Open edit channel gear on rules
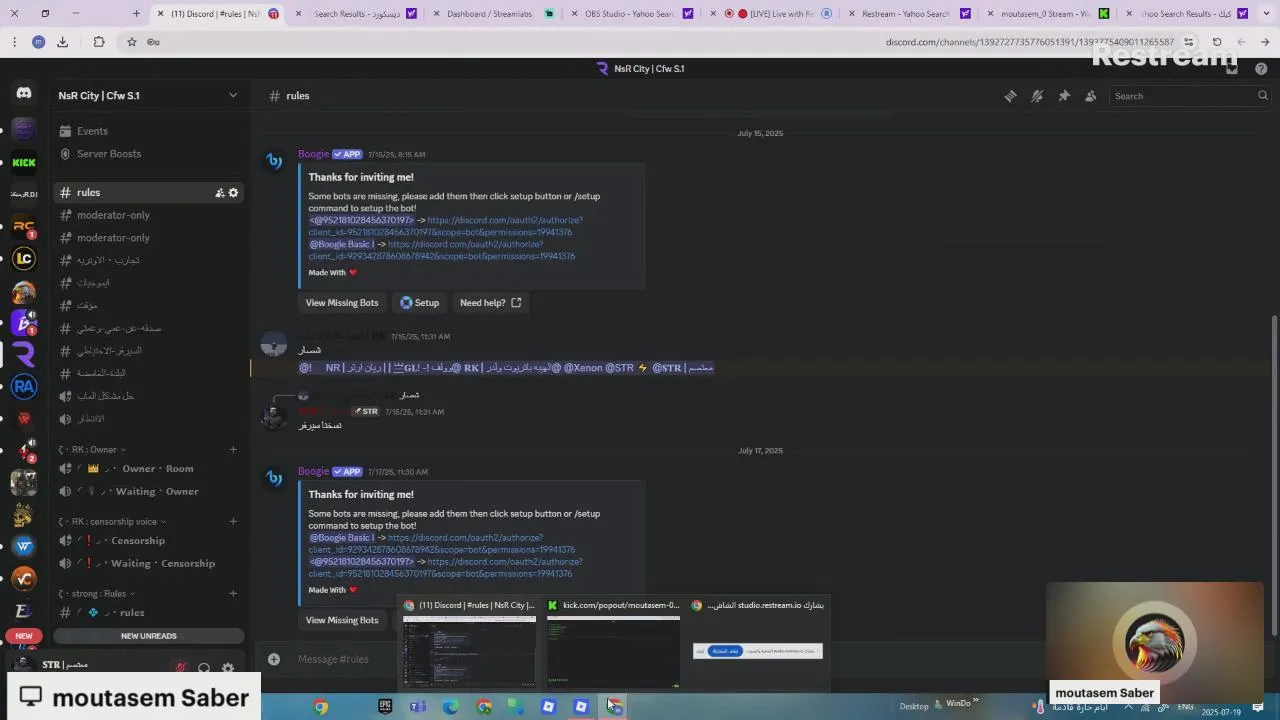Image resolution: width=1280 pixels, height=720 pixels. click(234, 193)
